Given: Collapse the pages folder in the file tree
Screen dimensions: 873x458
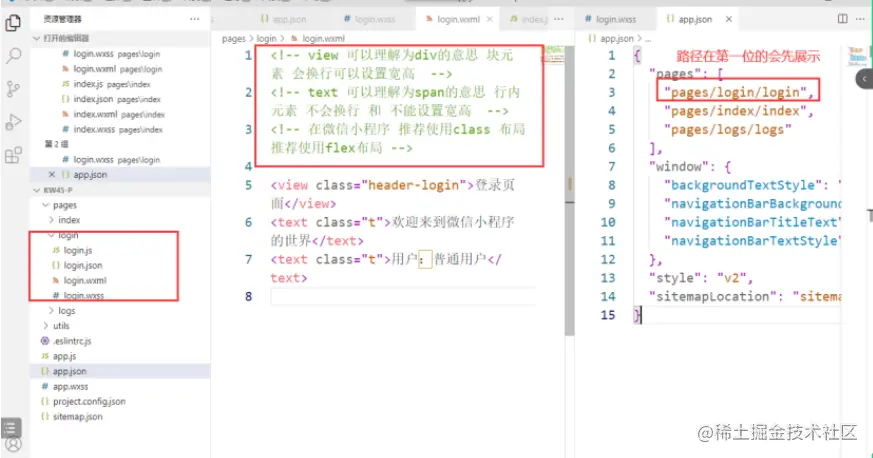Looking at the screenshot, I should click(x=46, y=205).
